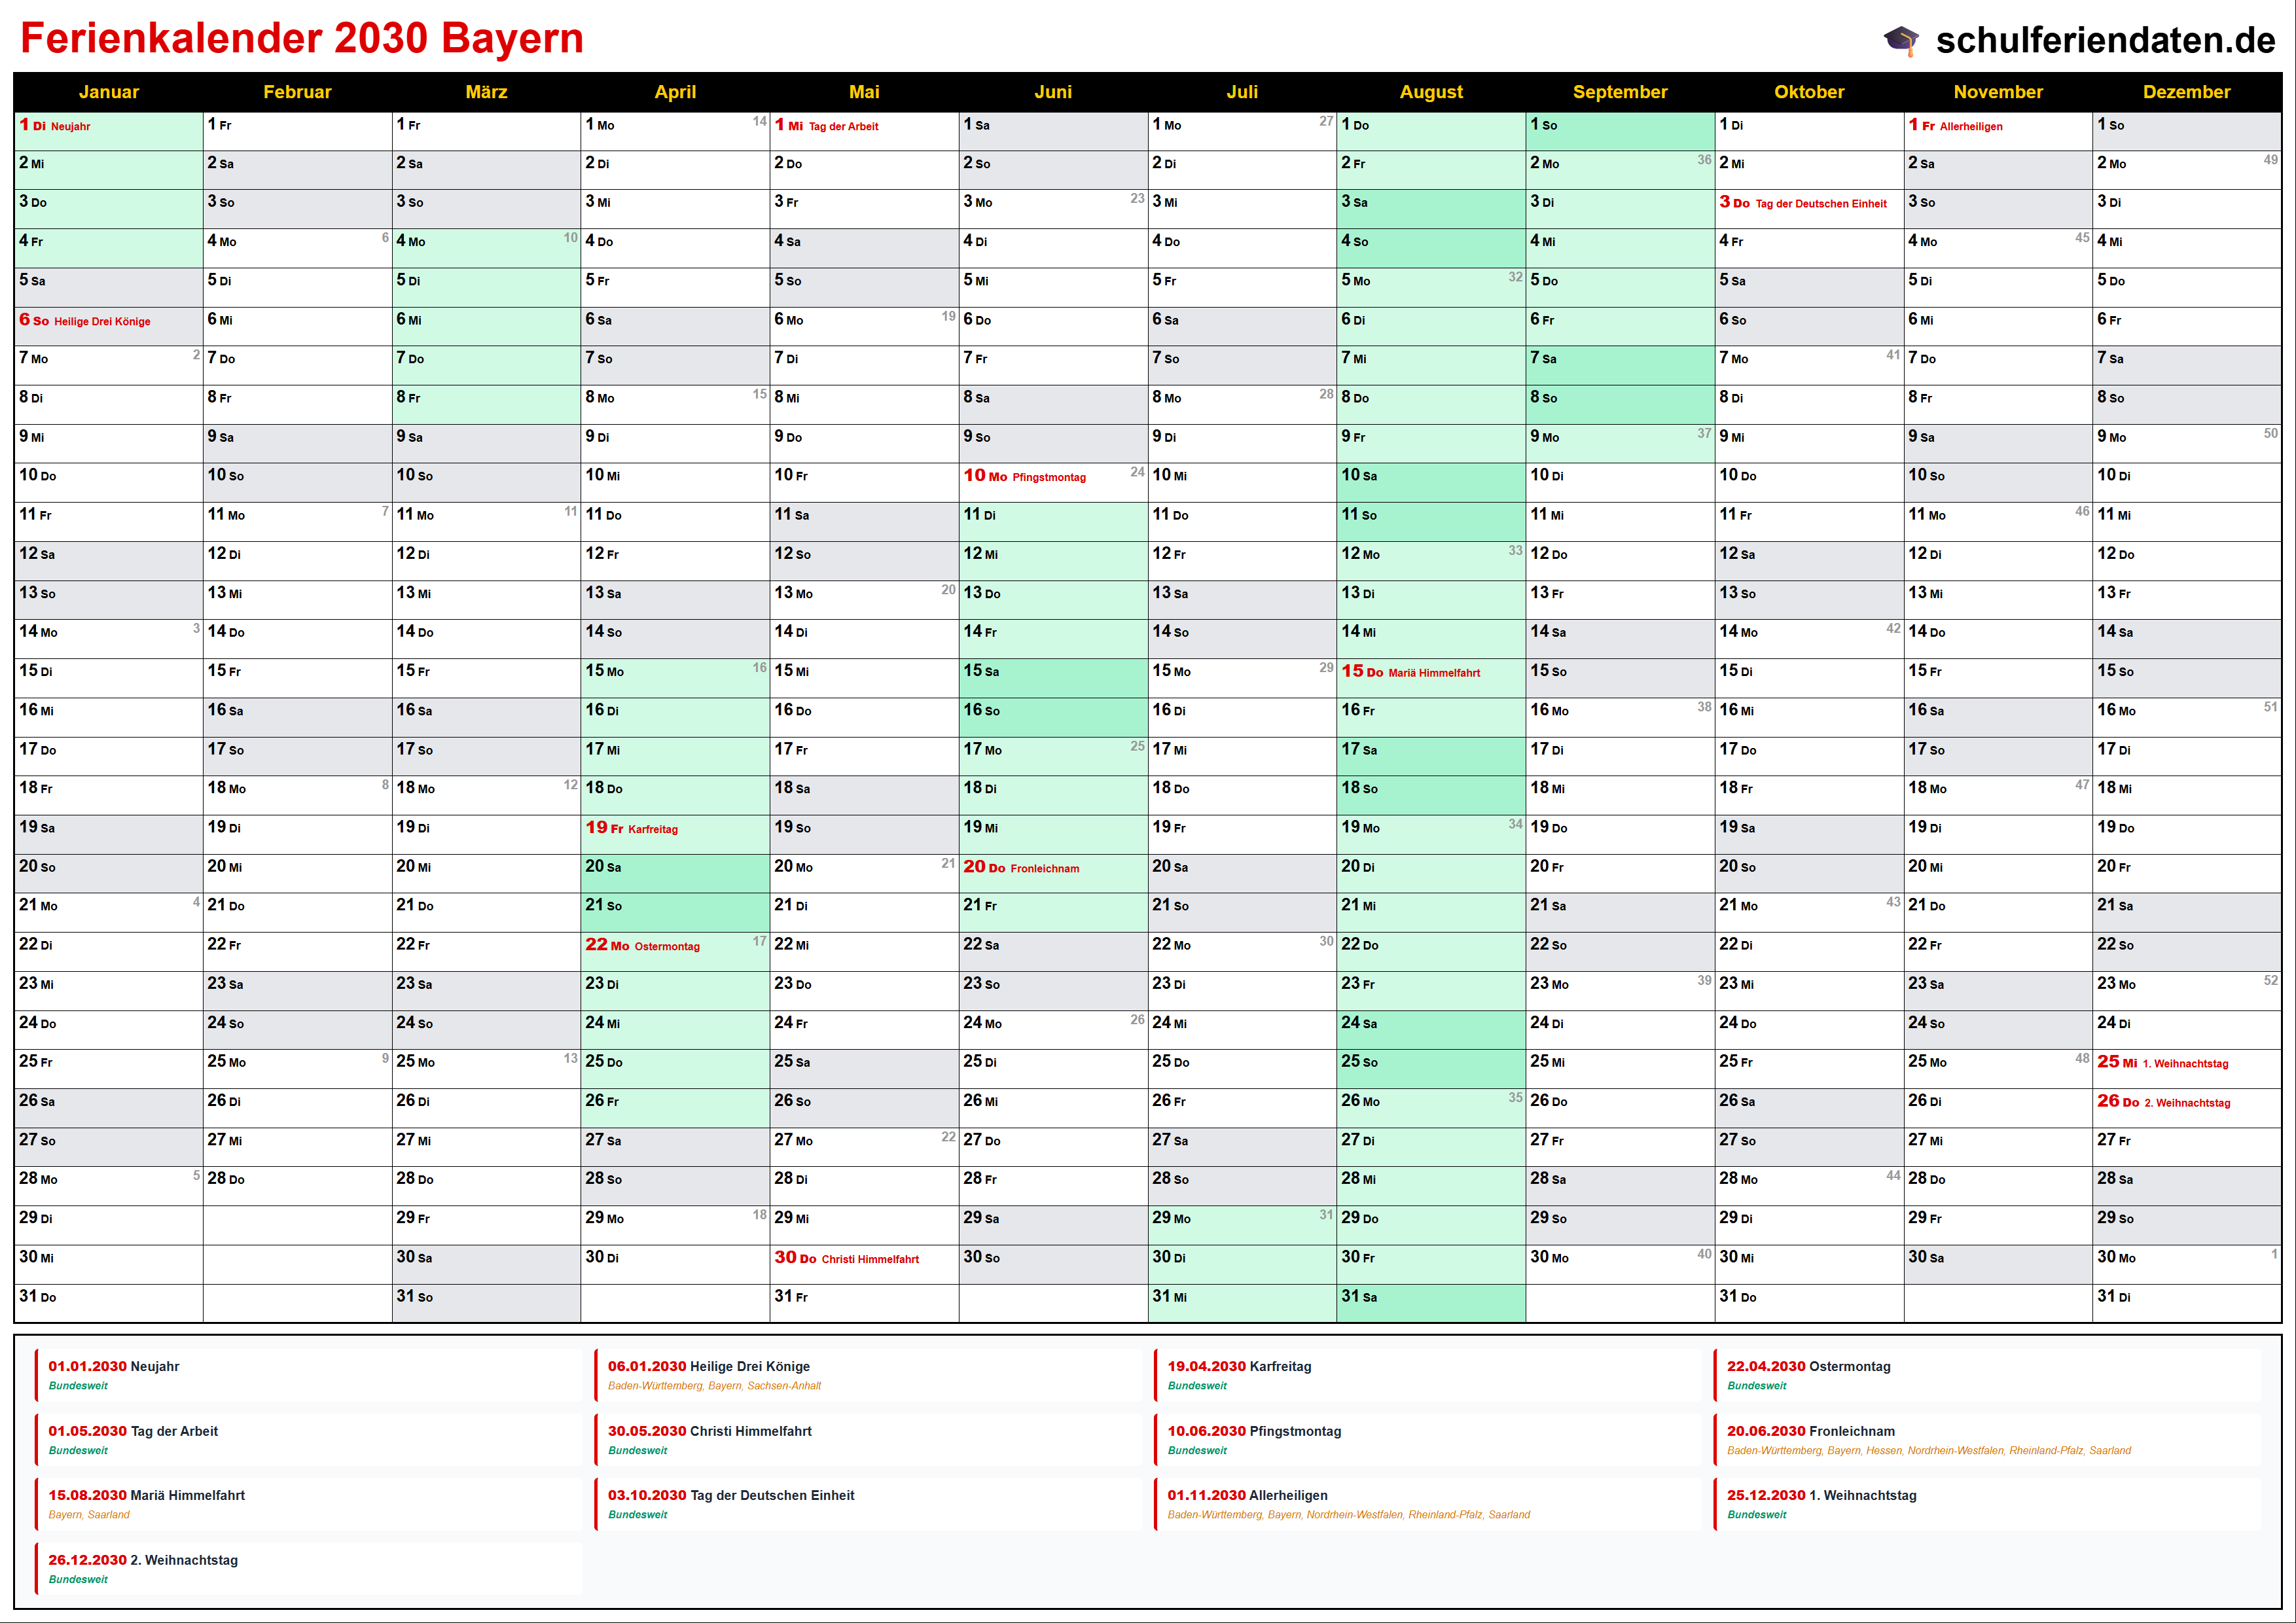Screen dimensions: 2296x1623
Task: Click the Ferienkalender 2030 Bayern title
Action: [x=302, y=38]
